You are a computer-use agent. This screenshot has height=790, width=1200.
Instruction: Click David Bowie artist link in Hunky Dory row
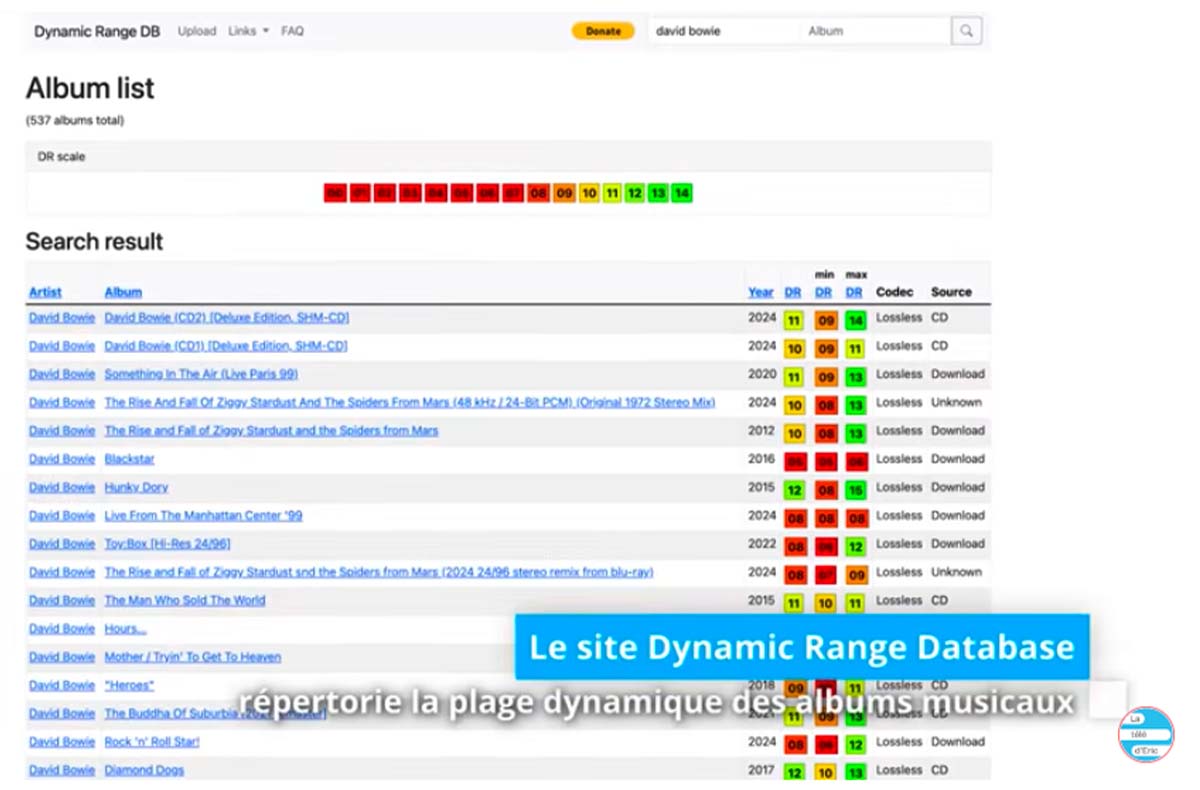(x=62, y=487)
